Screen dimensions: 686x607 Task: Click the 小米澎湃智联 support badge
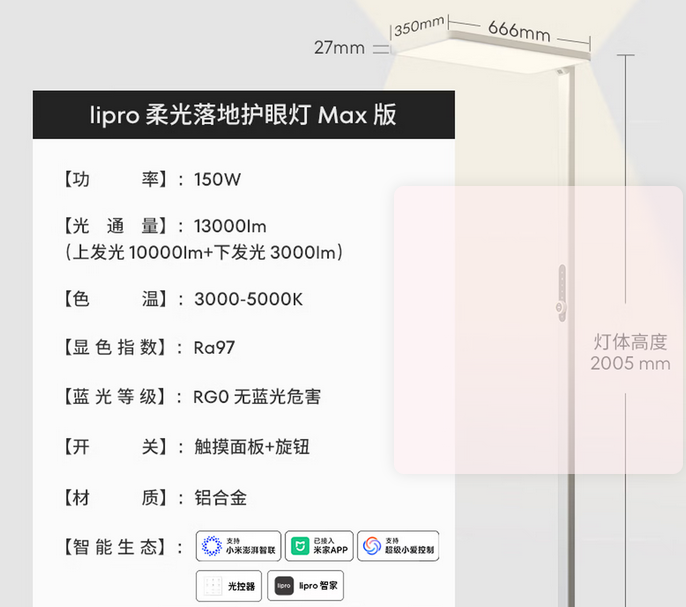pyautogui.click(x=238, y=546)
